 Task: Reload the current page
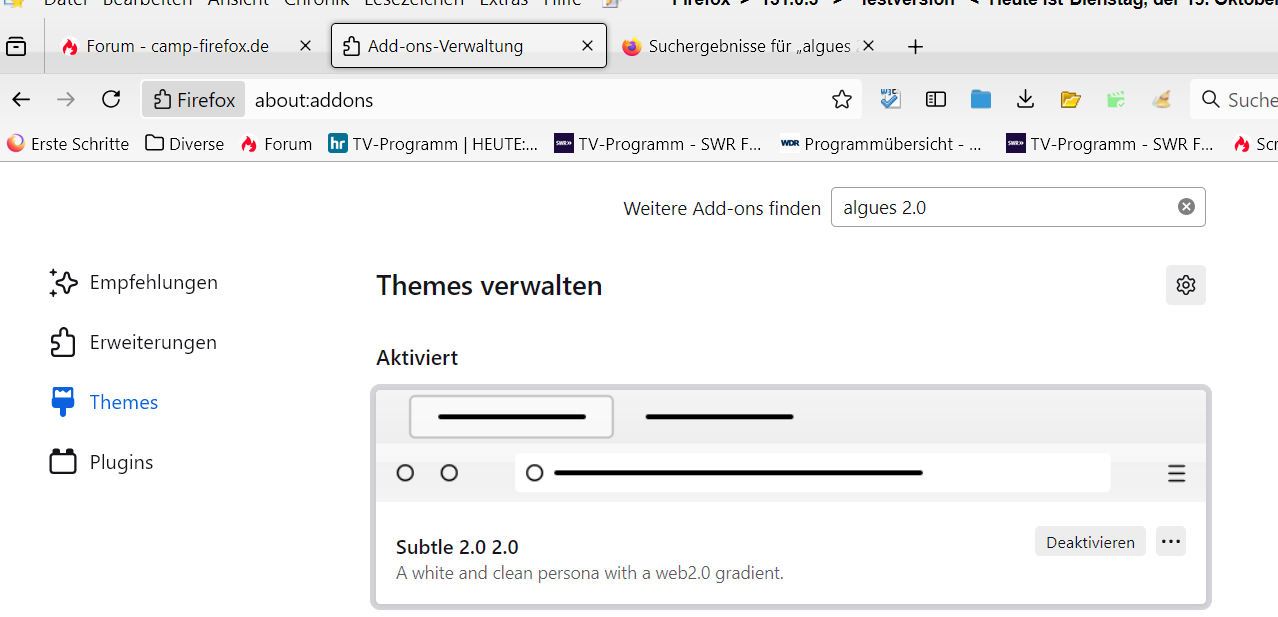(111, 99)
